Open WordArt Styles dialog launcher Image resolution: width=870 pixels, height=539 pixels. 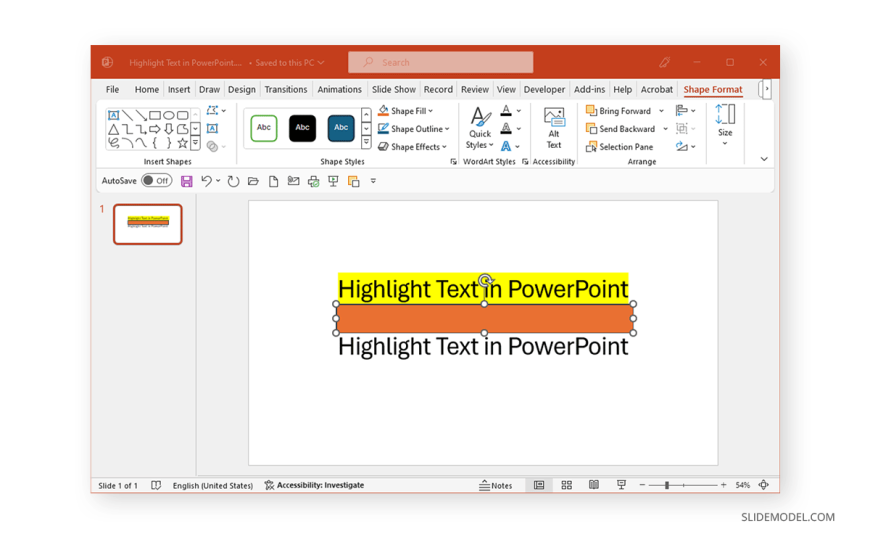coord(525,162)
